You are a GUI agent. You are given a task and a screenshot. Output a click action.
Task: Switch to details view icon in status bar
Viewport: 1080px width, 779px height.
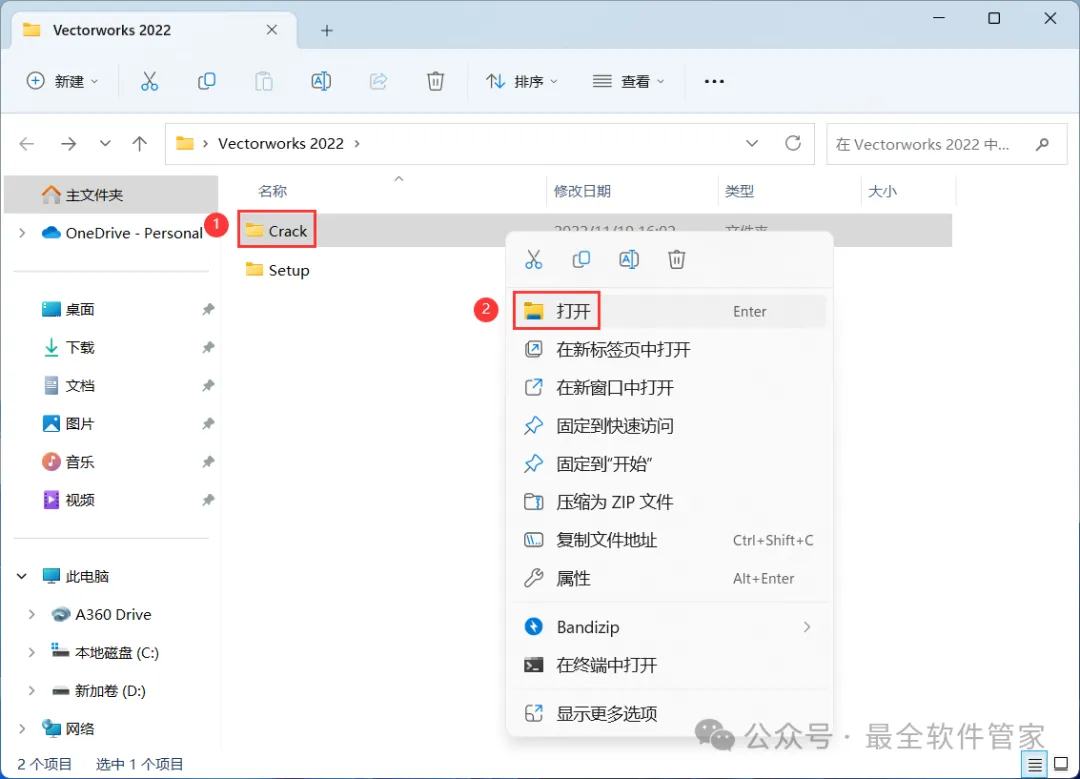click(1035, 765)
